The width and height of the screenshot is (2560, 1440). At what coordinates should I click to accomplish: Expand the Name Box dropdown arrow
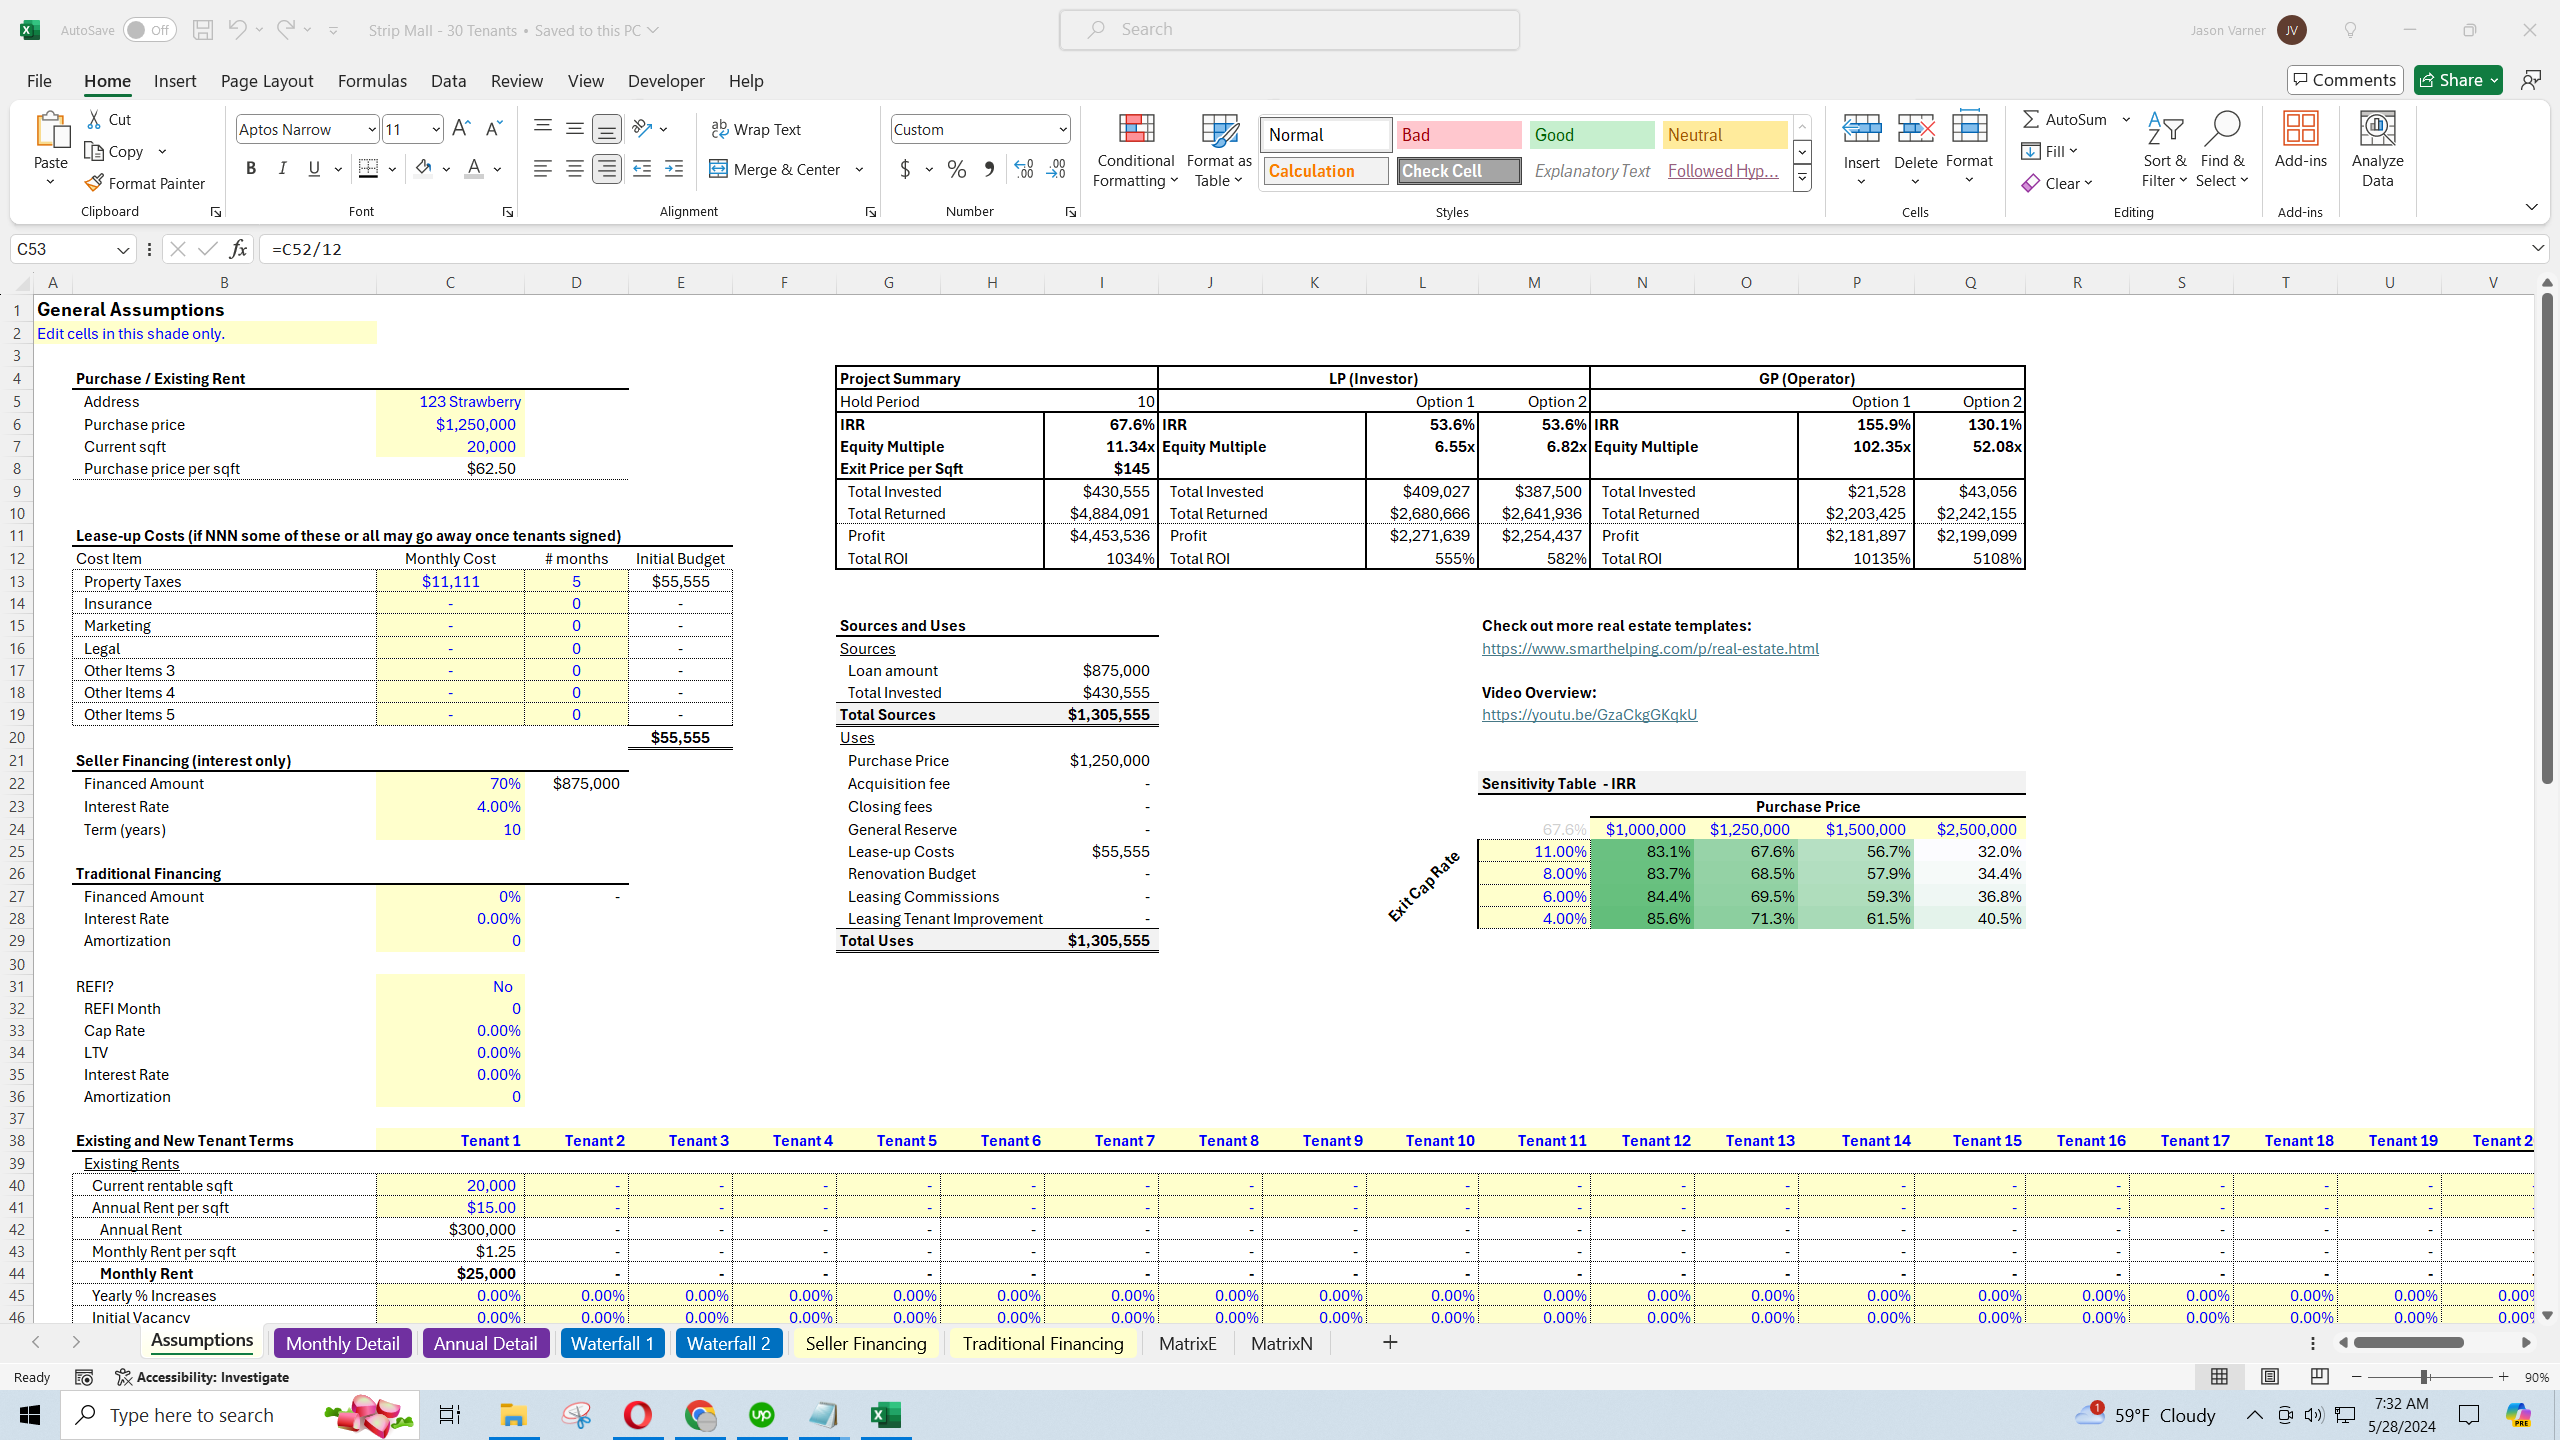pyautogui.click(x=123, y=249)
